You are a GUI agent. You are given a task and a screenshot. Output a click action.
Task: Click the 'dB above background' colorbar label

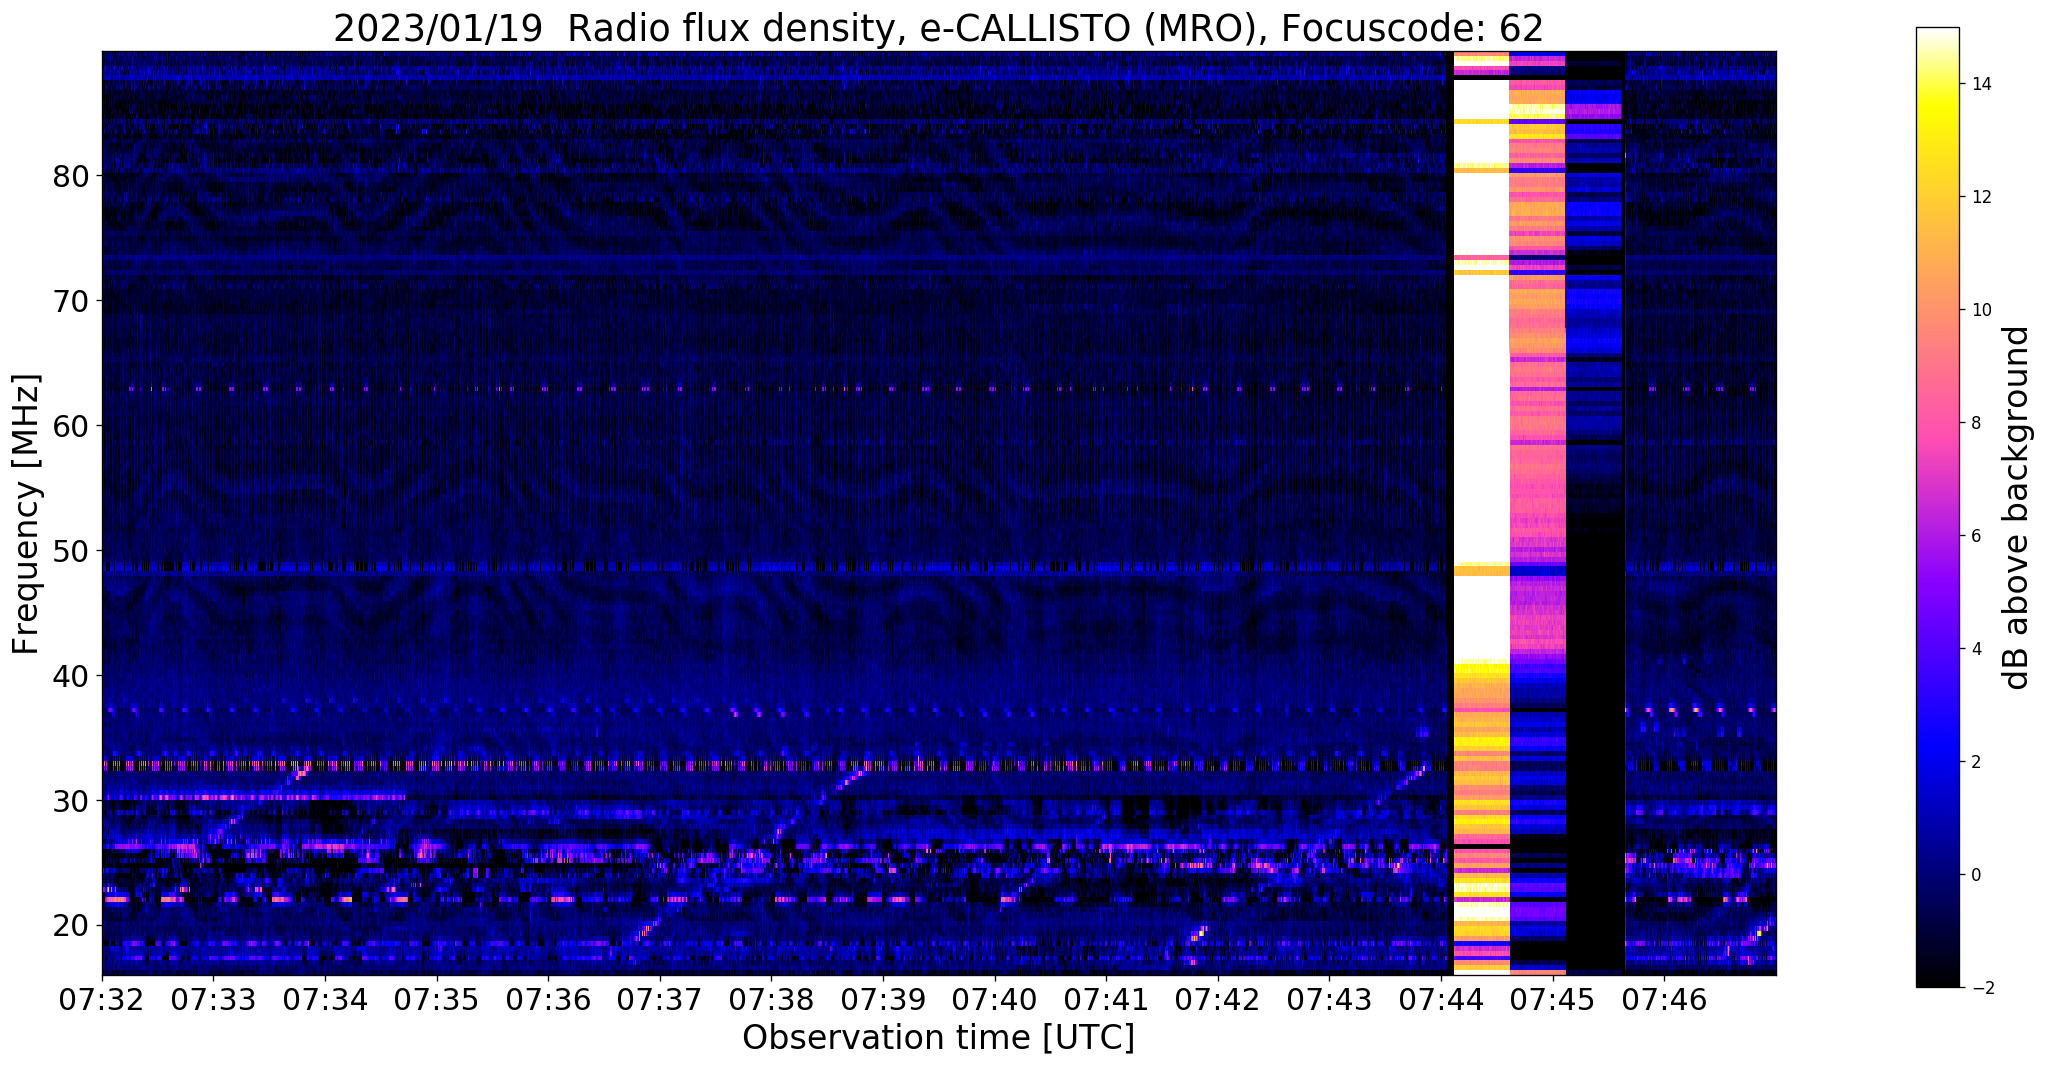coord(2018,508)
